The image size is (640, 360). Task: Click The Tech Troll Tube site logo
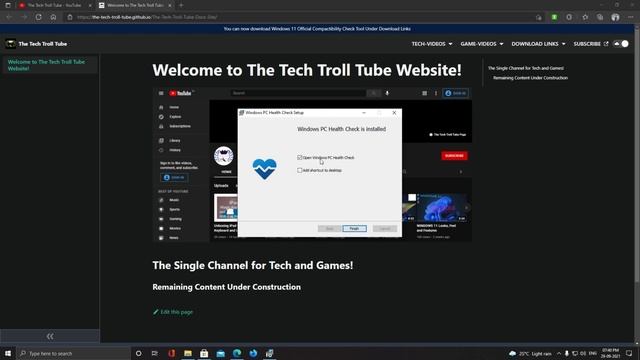tap(11, 44)
